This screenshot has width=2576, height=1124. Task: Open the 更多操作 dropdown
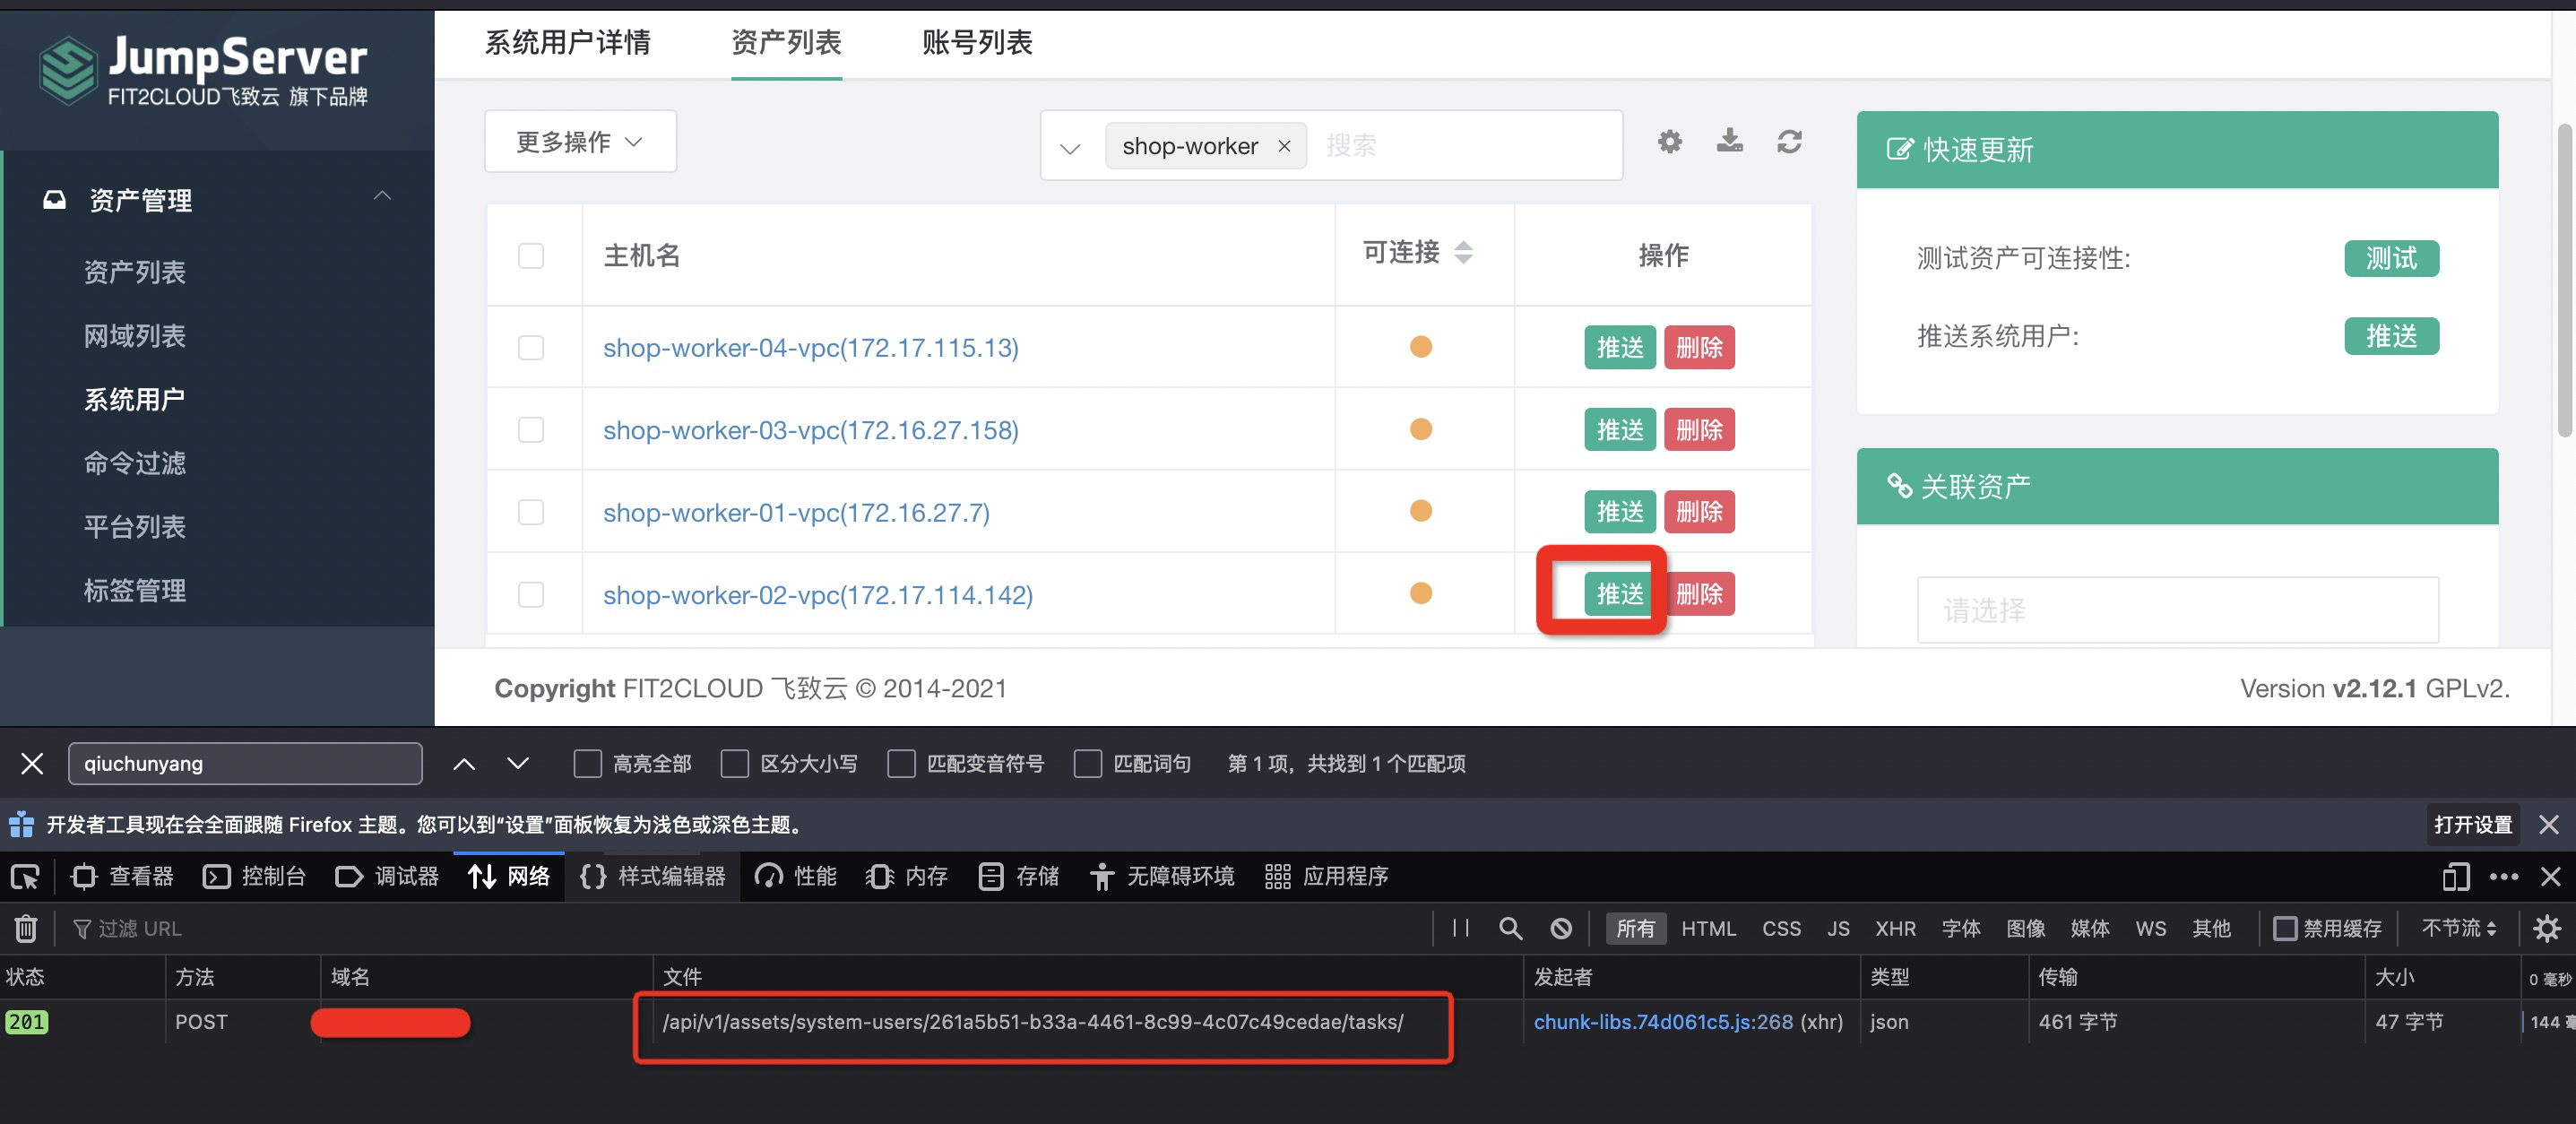(580, 142)
